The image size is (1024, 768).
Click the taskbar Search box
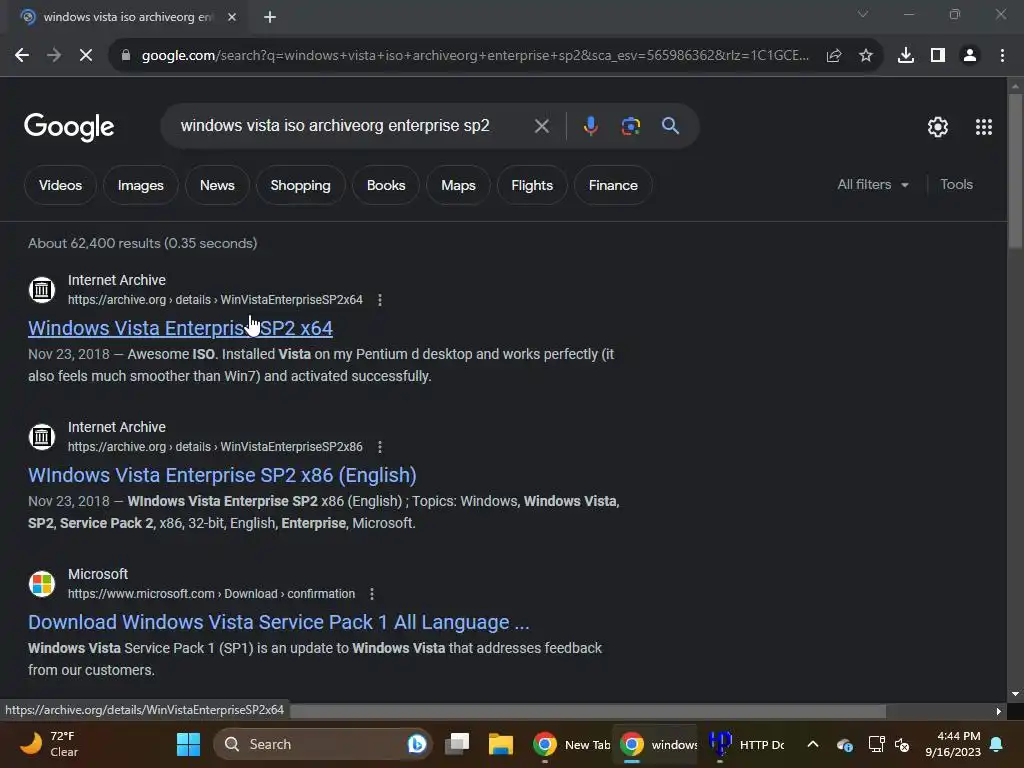tap(323, 744)
